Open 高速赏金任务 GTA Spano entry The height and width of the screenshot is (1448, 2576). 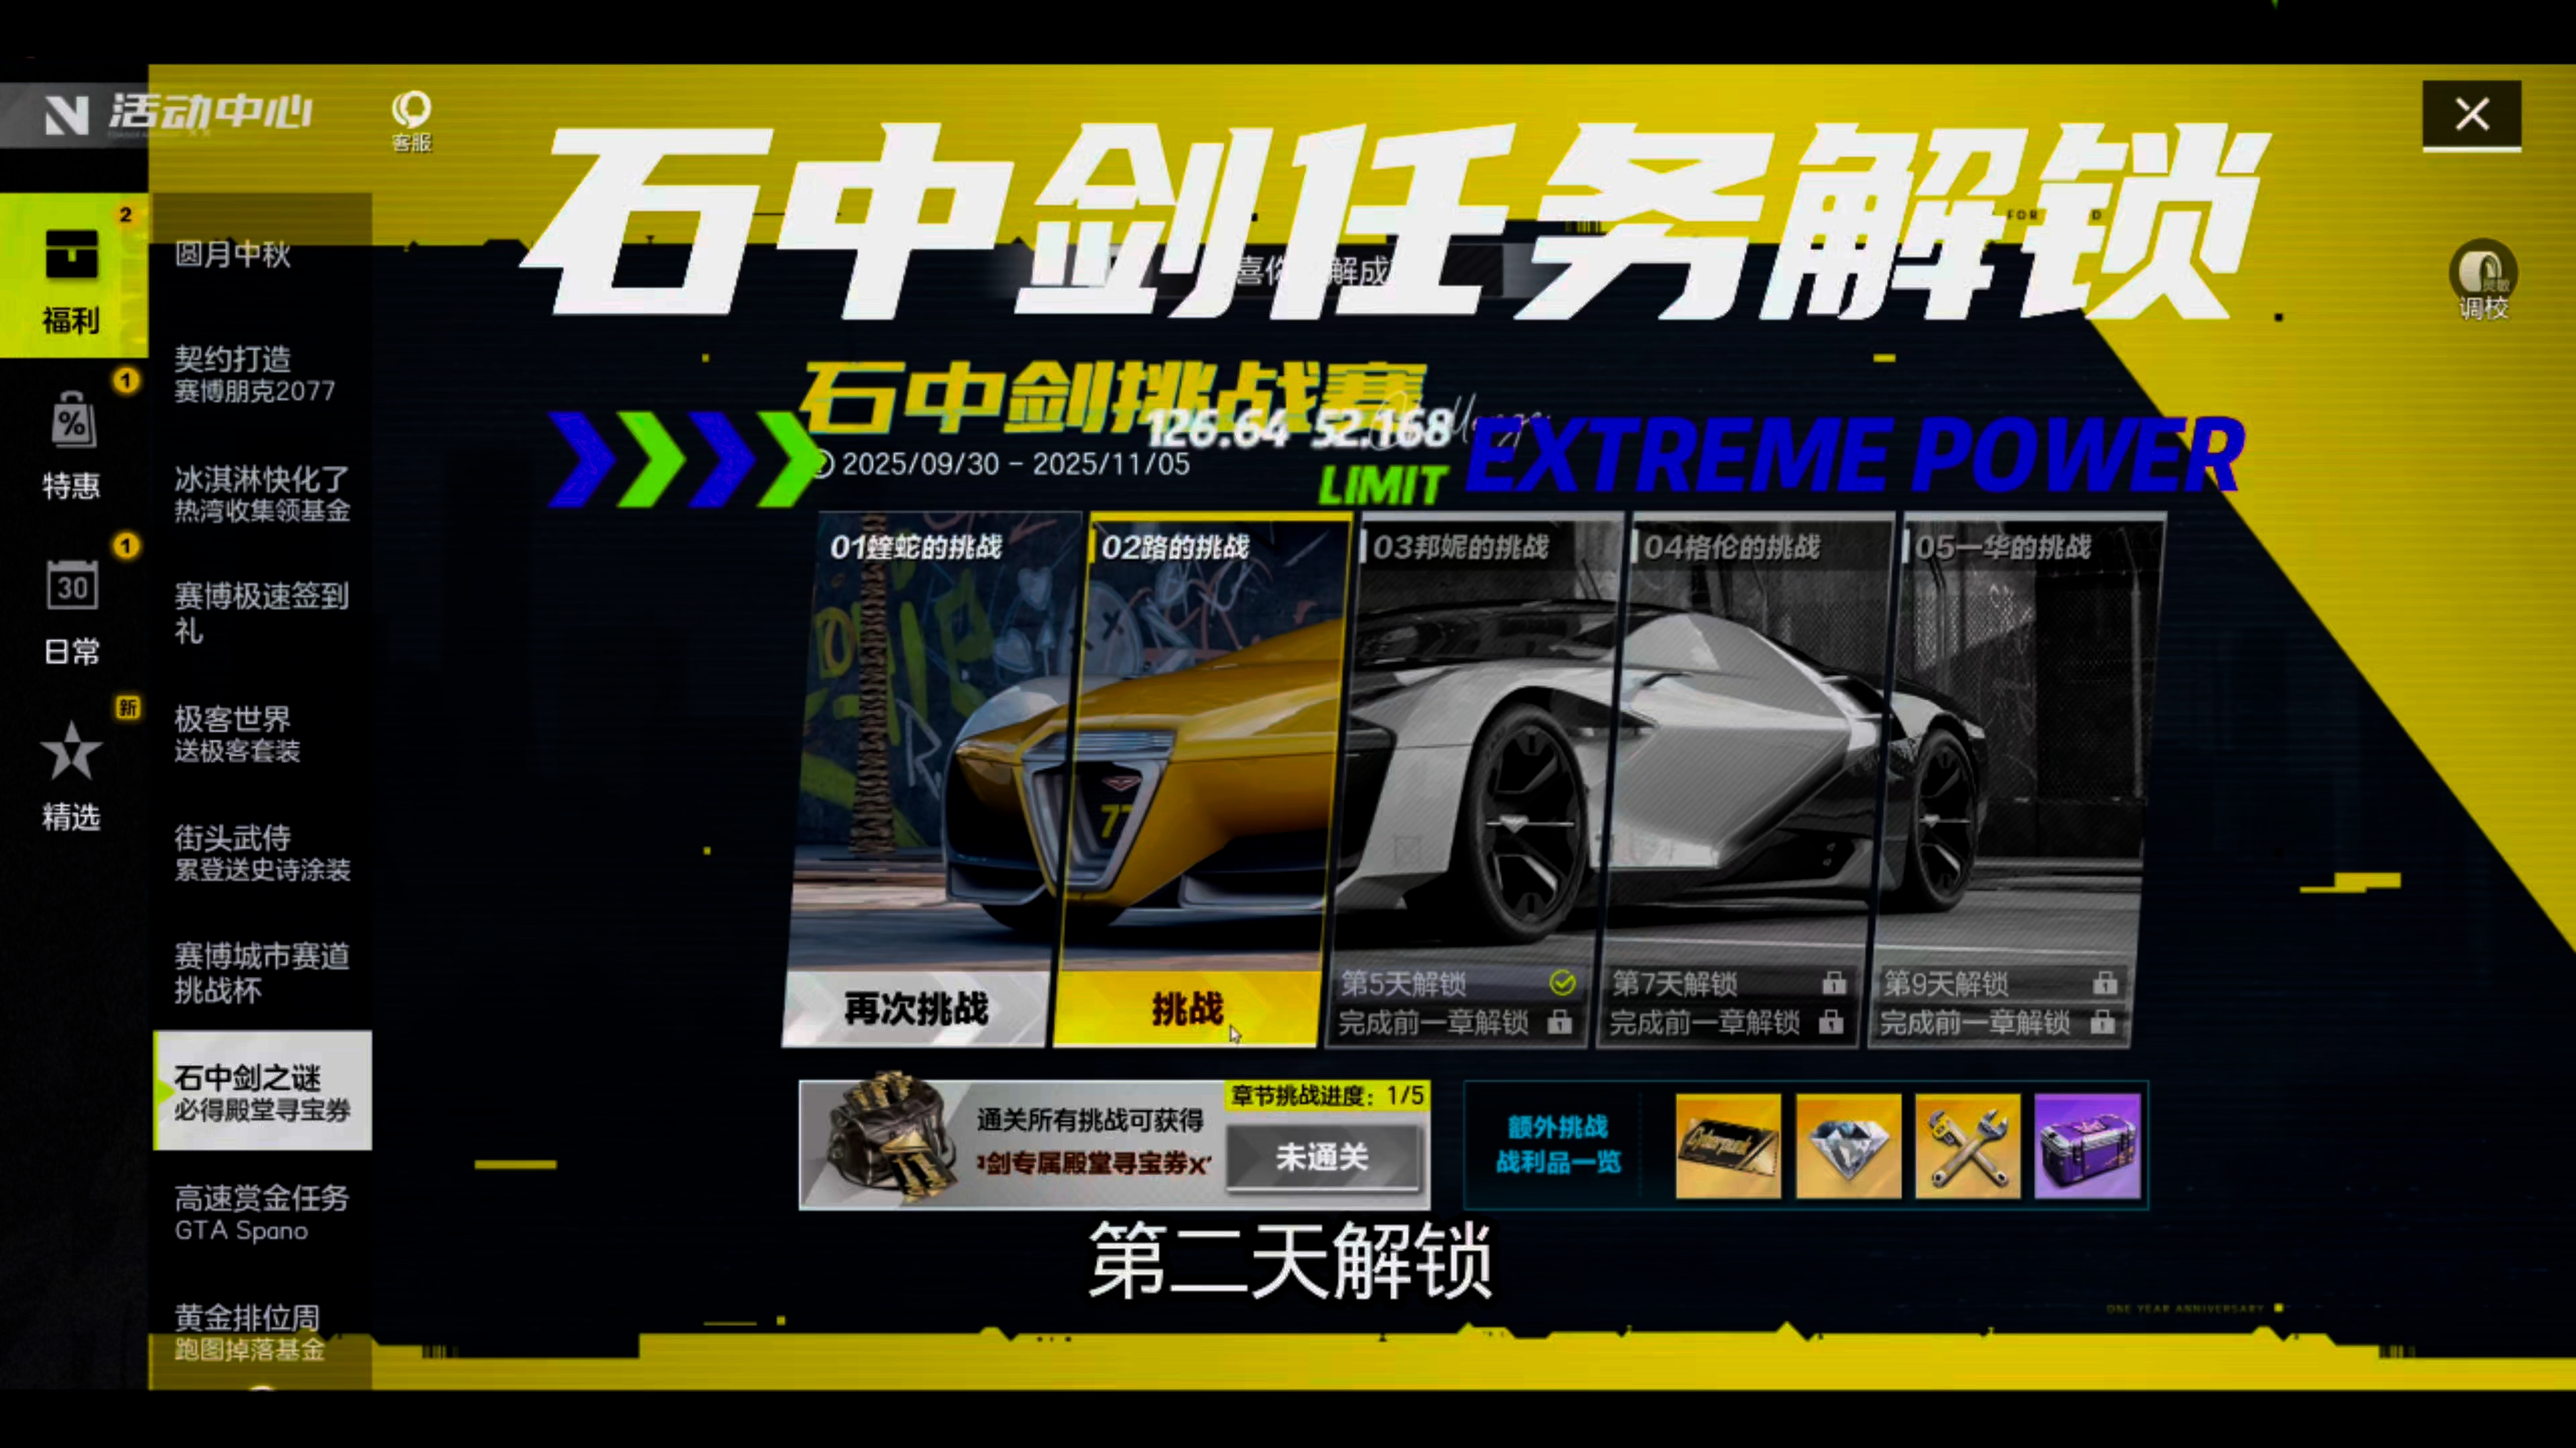[x=262, y=1212]
